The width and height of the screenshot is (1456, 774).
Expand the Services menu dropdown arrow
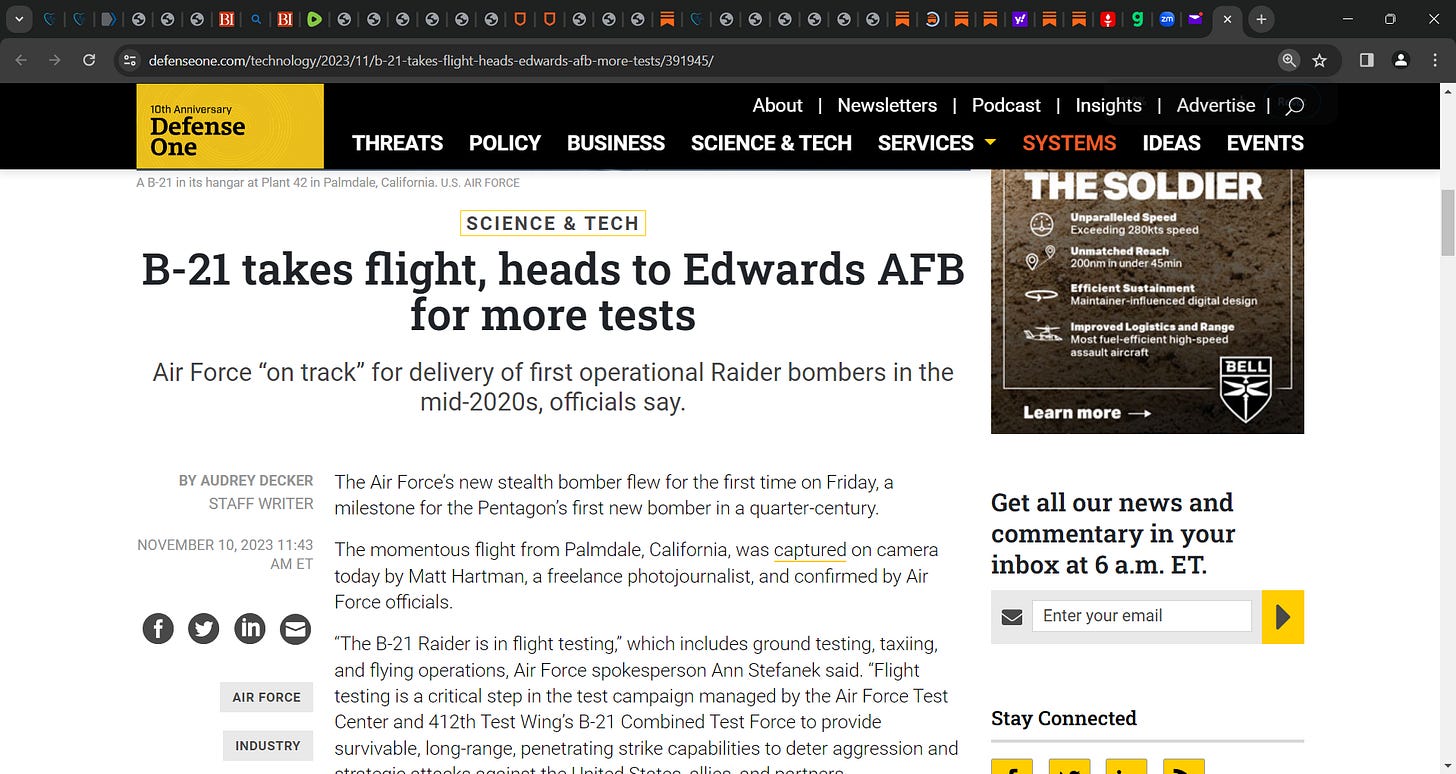click(990, 142)
